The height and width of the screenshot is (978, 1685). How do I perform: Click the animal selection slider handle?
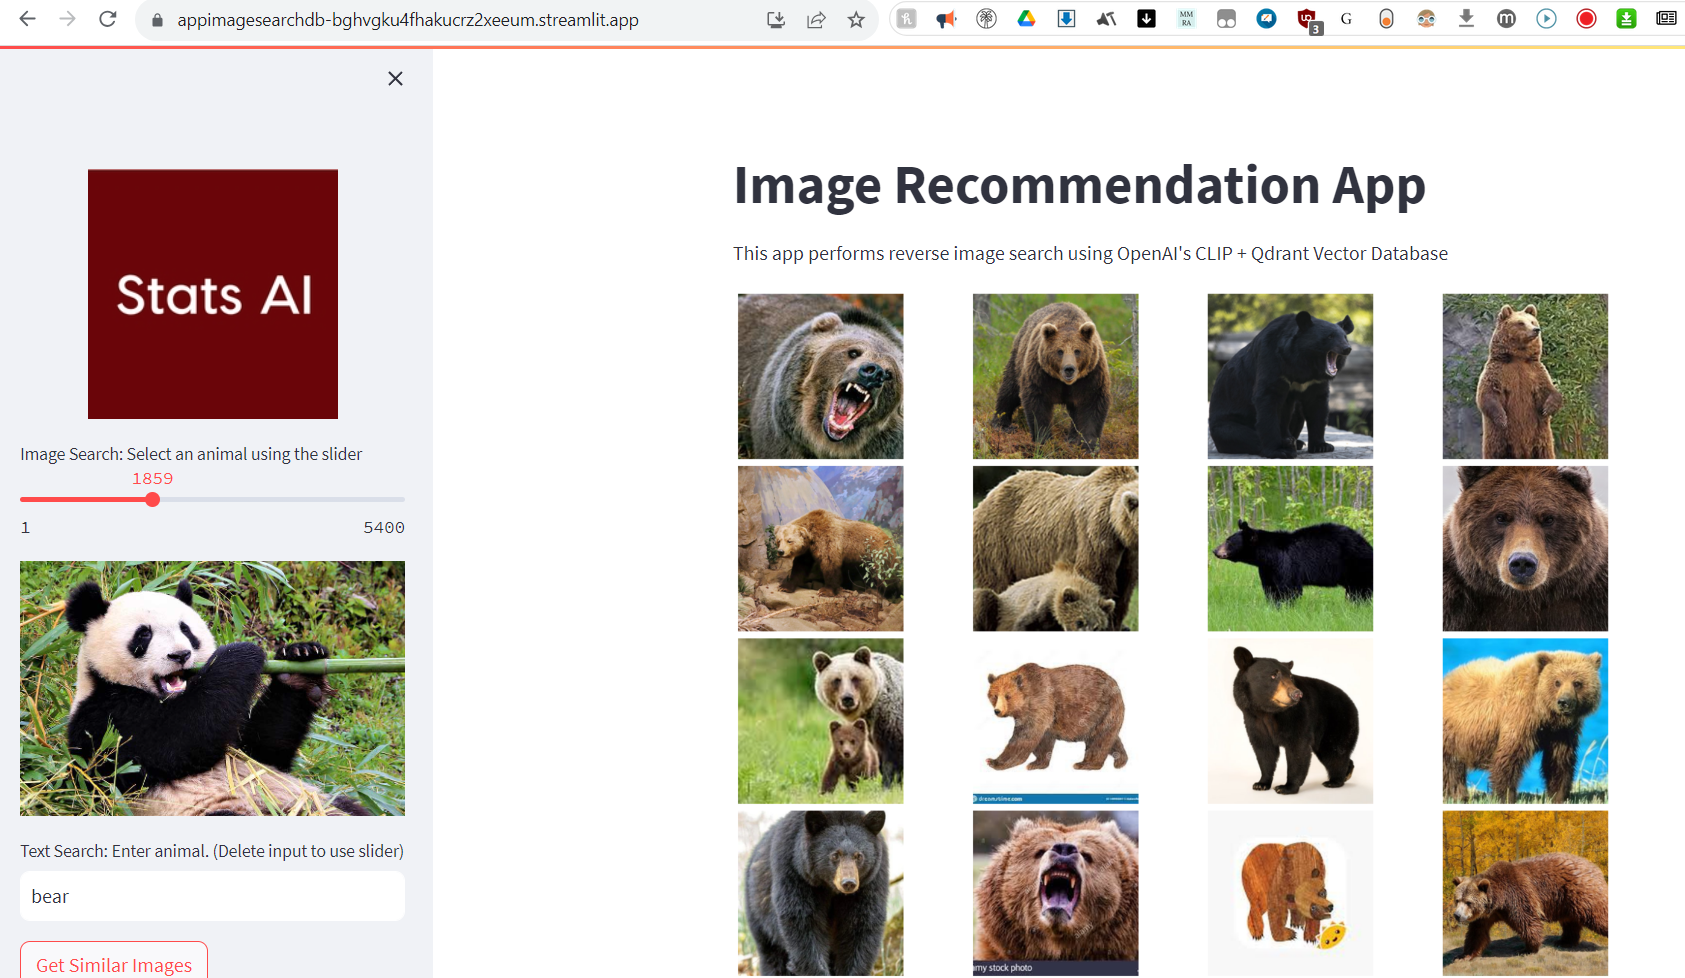tap(152, 499)
